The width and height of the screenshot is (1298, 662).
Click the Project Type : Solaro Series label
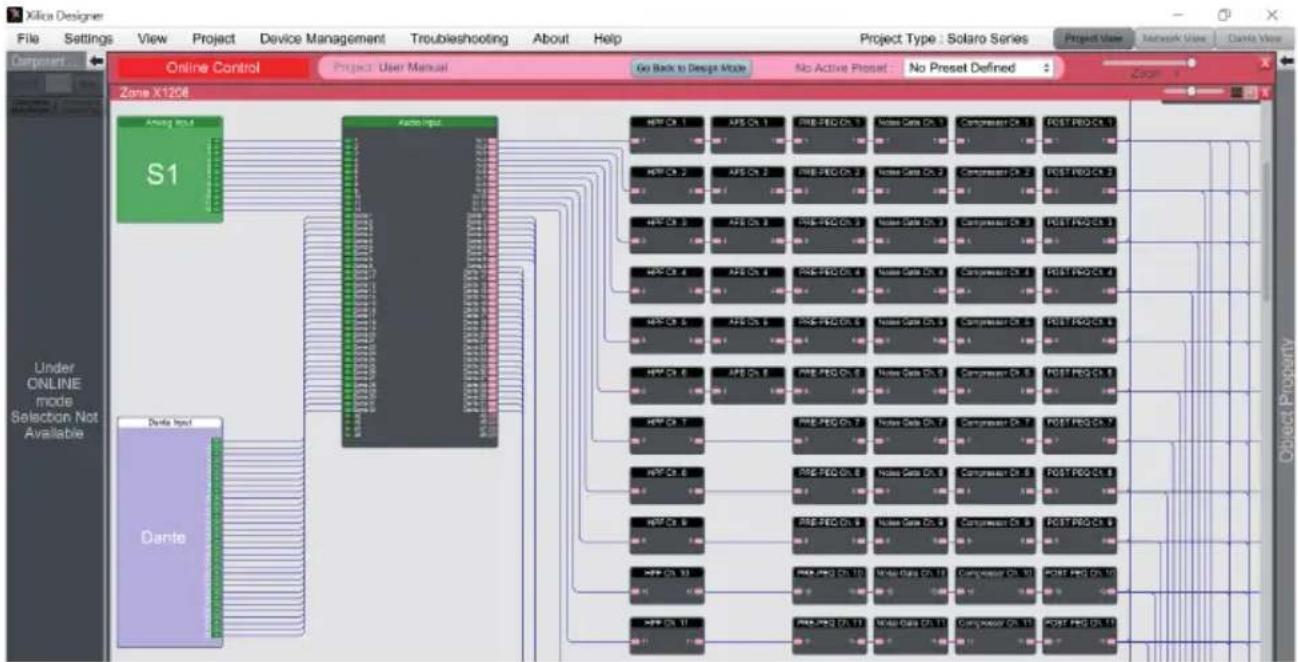[x=943, y=38]
